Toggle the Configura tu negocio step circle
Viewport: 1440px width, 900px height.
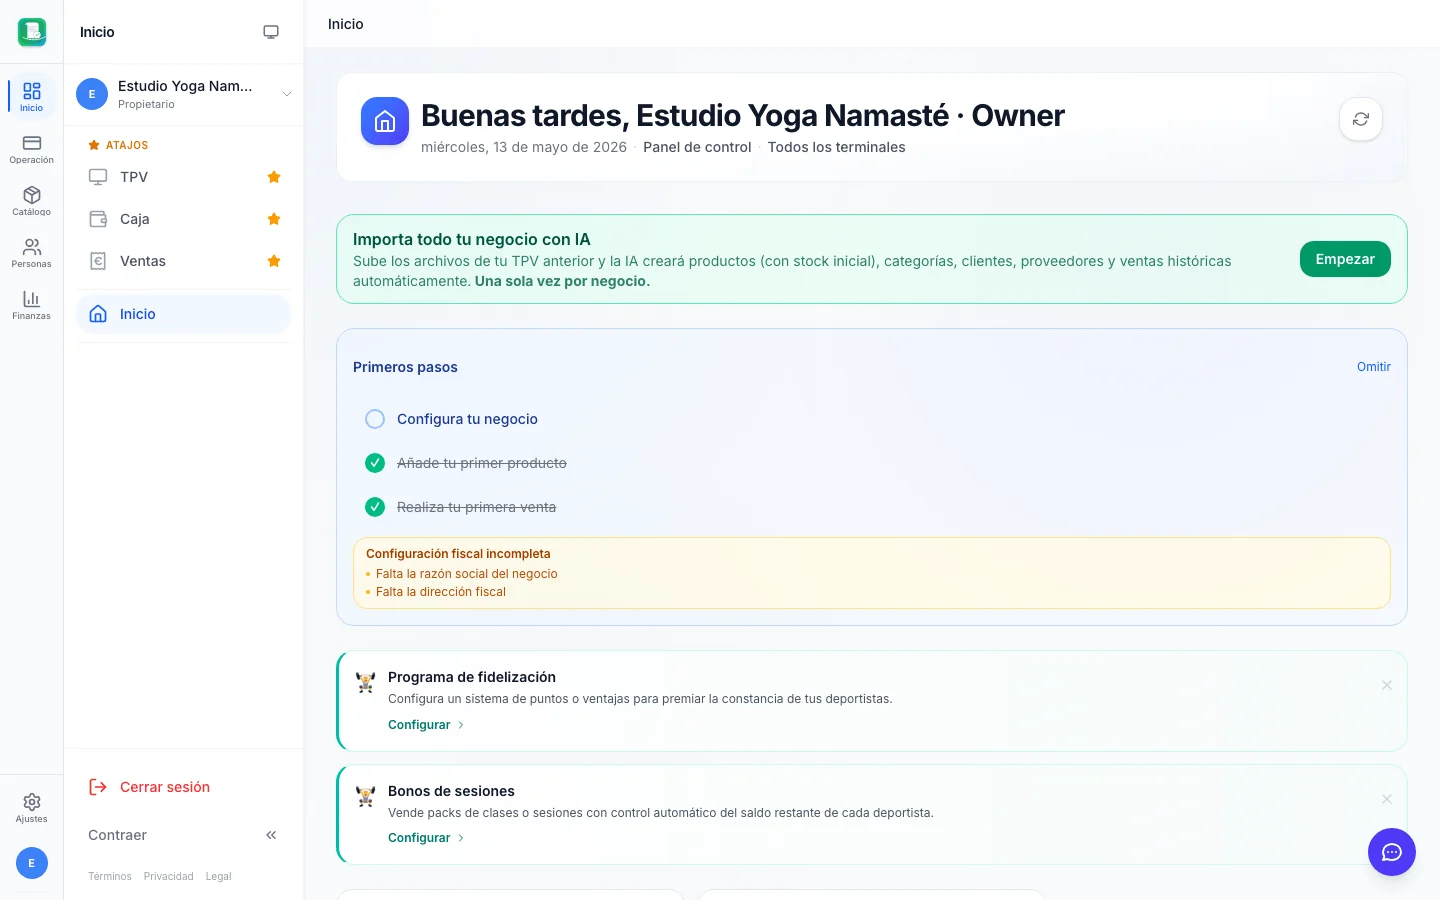375,419
